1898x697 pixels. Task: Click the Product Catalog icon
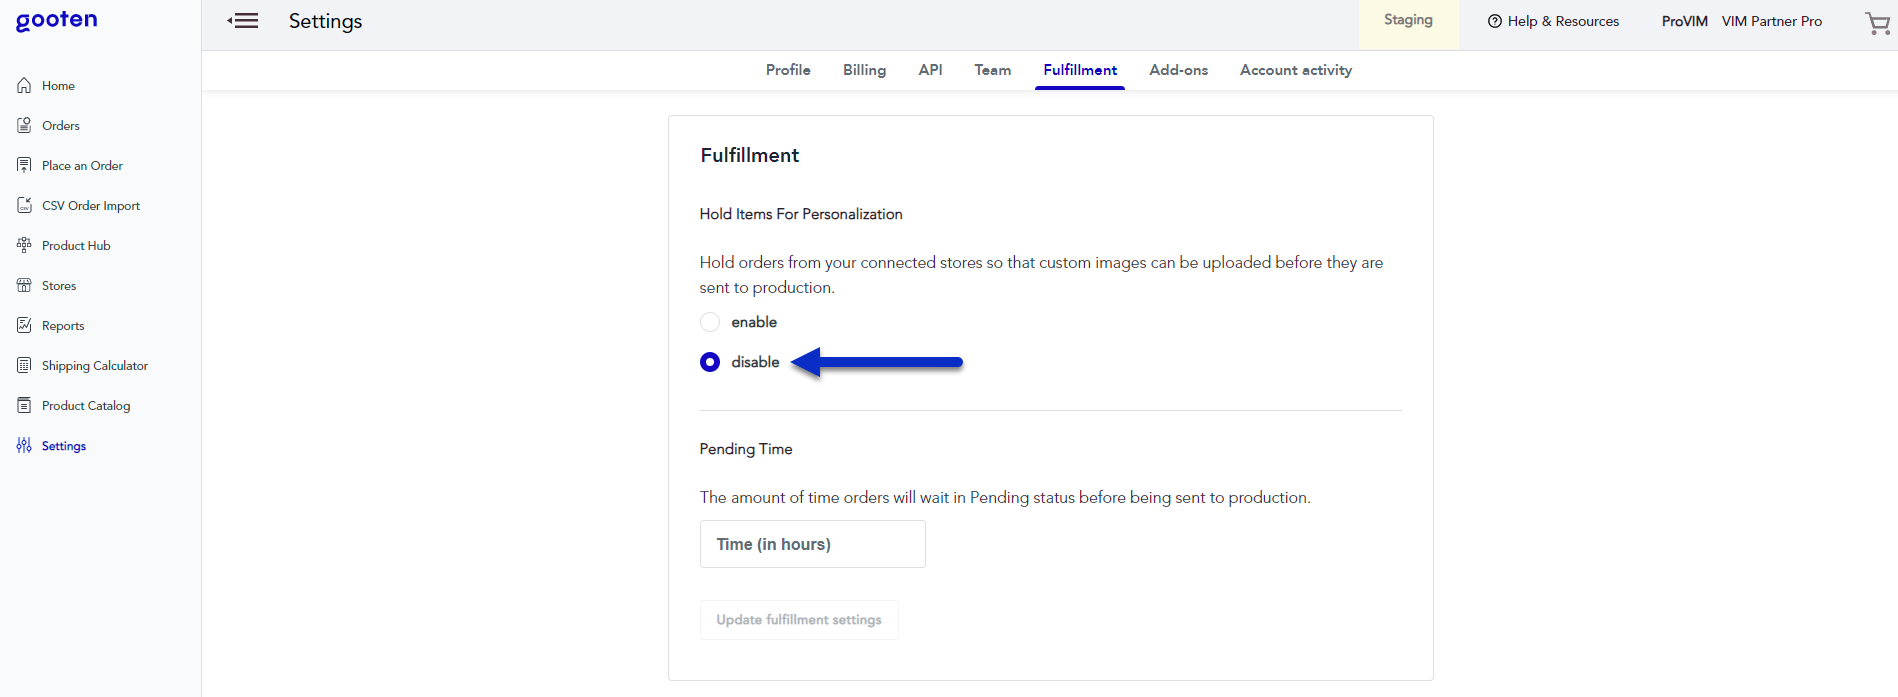click(x=24, y=406)
